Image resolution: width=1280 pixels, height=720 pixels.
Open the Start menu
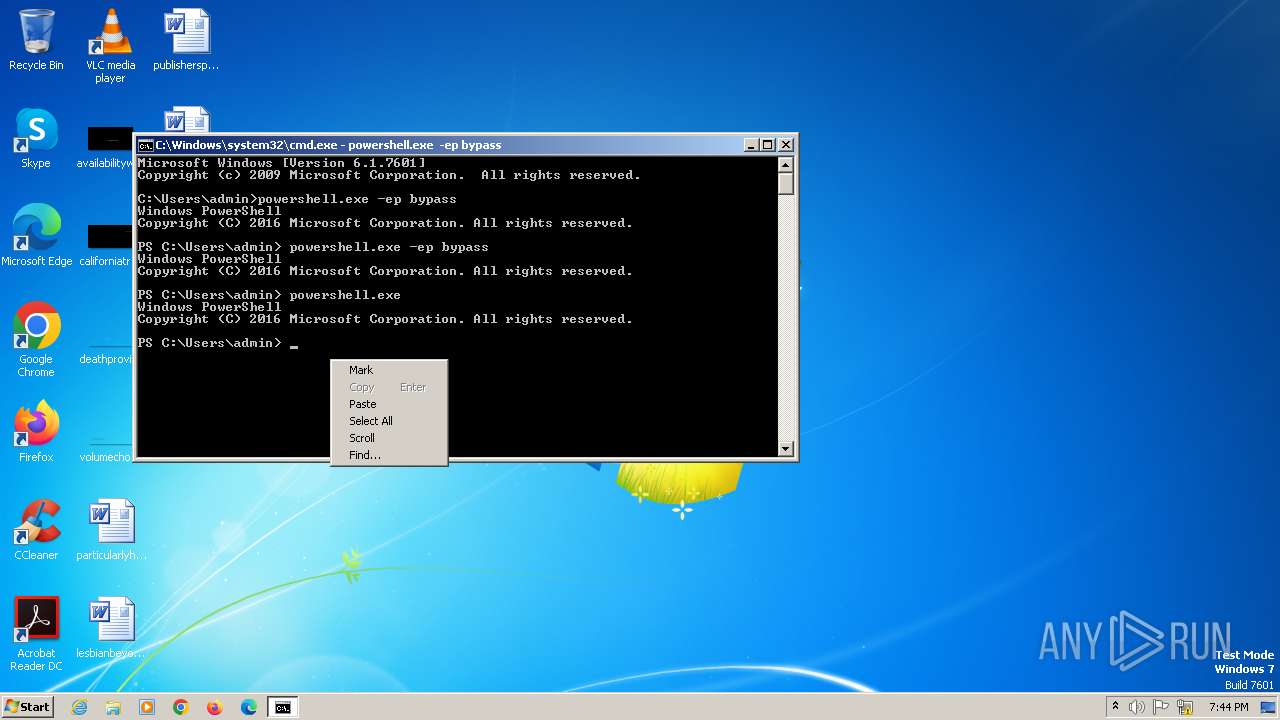(27, 707)
